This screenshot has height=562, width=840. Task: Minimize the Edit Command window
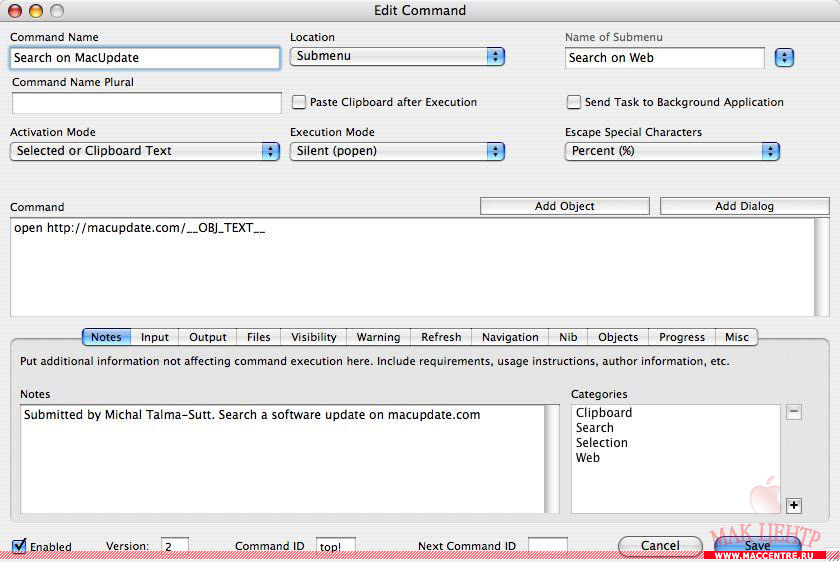(36, 11)
